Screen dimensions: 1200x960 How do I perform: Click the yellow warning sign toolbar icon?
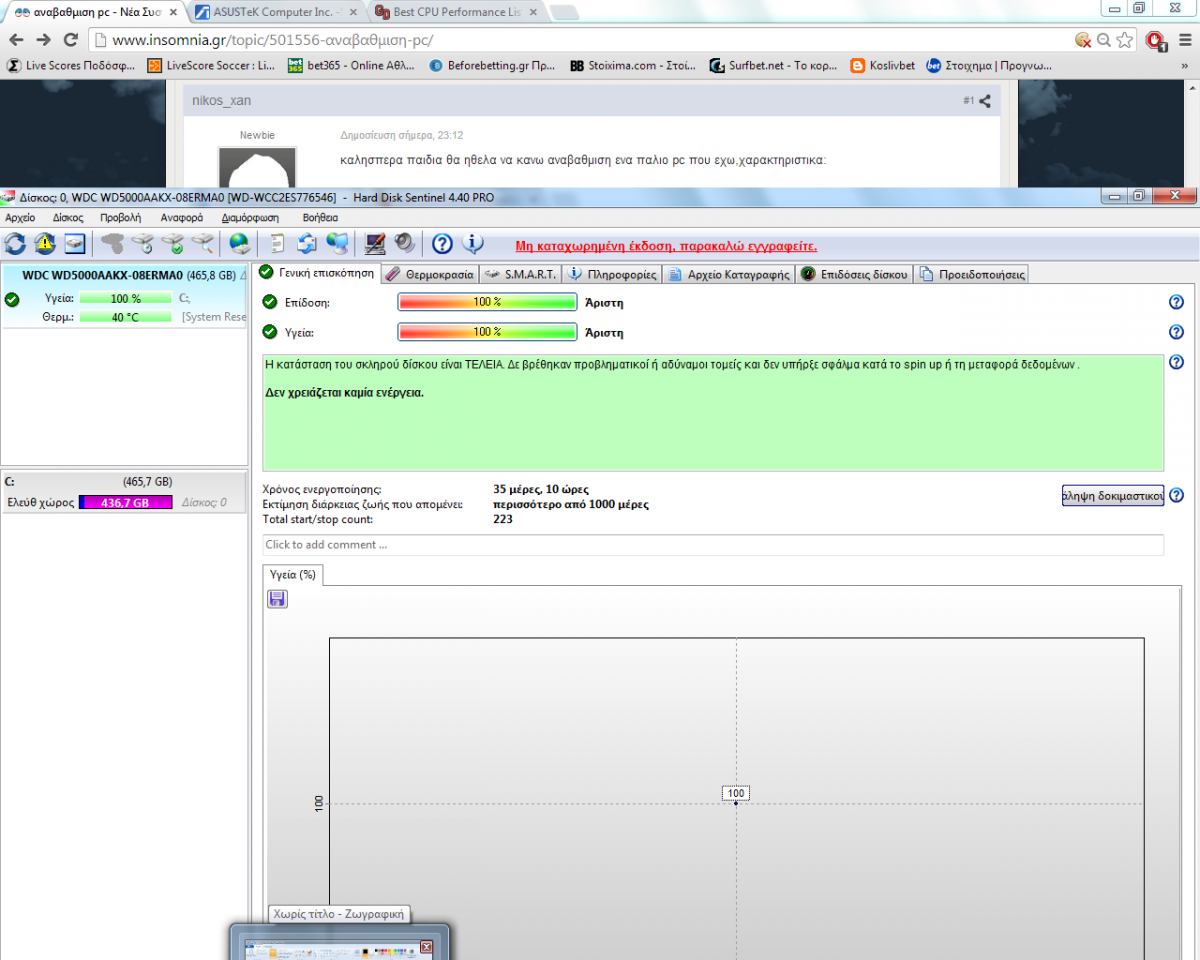tap(45, 243)
